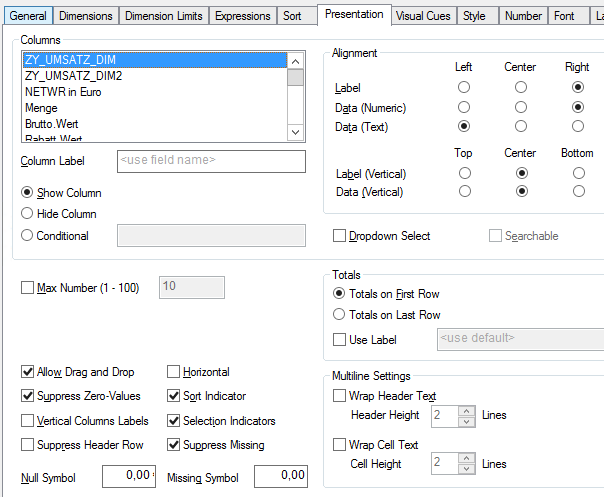604x497 pixels.
Task: Set Data (Text) alignment to Right
Action: coord(578,127)
